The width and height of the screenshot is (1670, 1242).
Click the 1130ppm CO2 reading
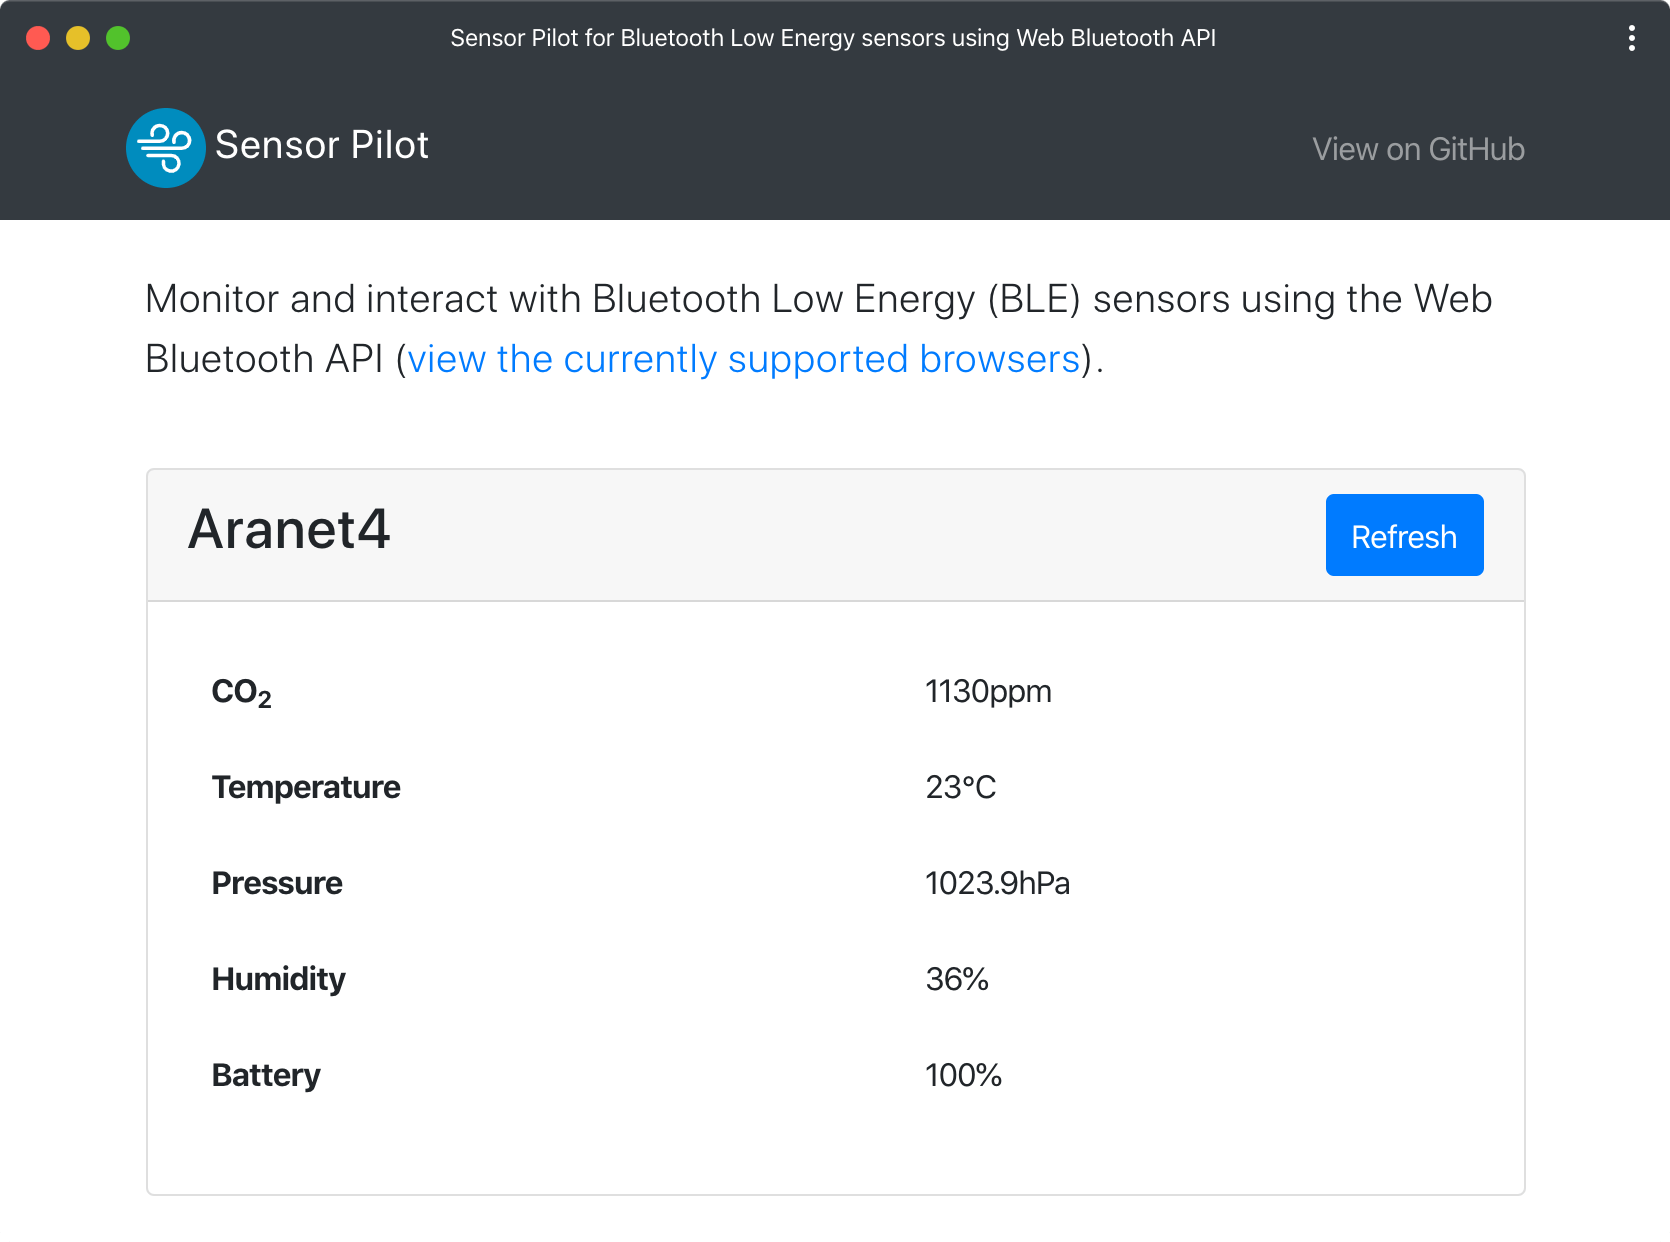coord(988,691)
